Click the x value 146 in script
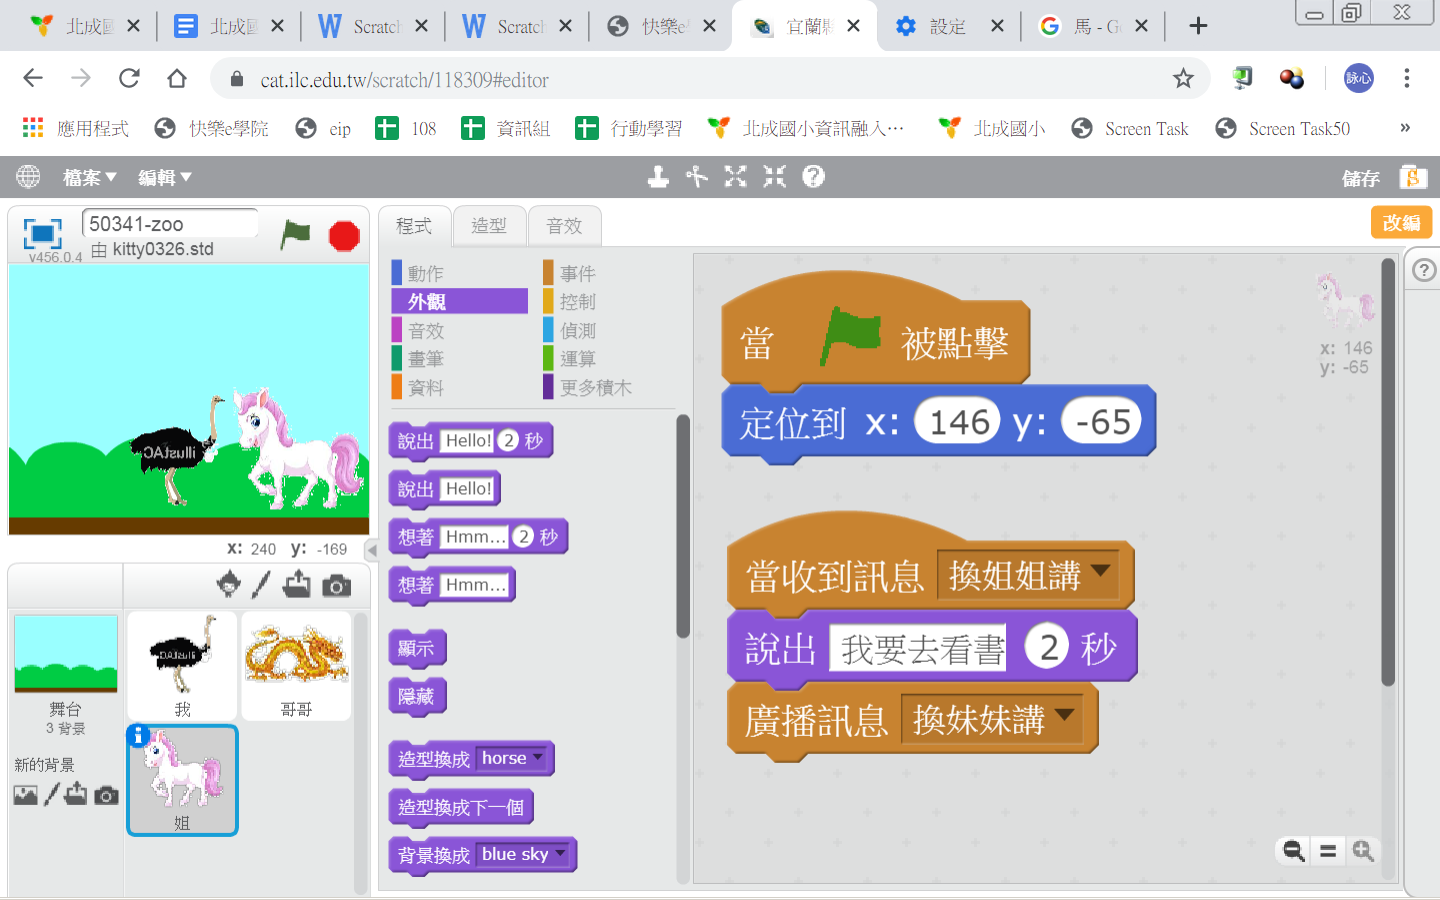The width and height of the screenshot is (1440, 900). click(x=958, y=422)
